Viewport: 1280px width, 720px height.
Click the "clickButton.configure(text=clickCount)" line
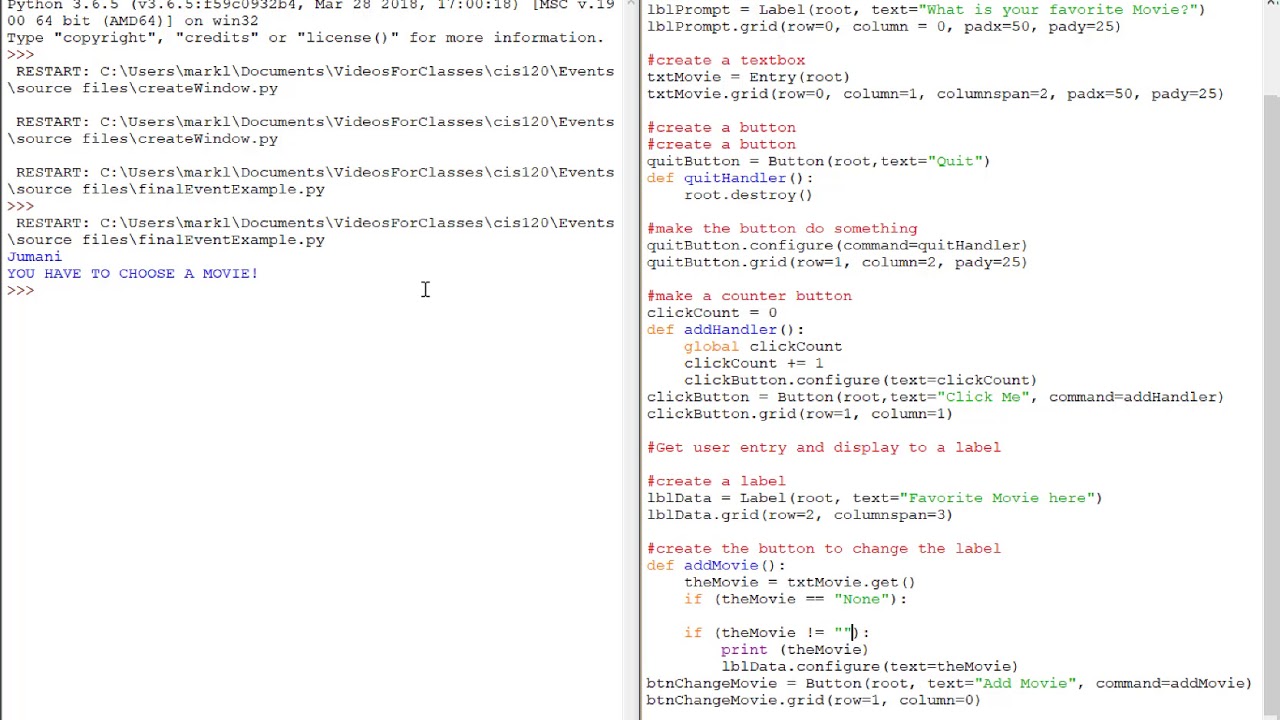[x=861, y=380]
